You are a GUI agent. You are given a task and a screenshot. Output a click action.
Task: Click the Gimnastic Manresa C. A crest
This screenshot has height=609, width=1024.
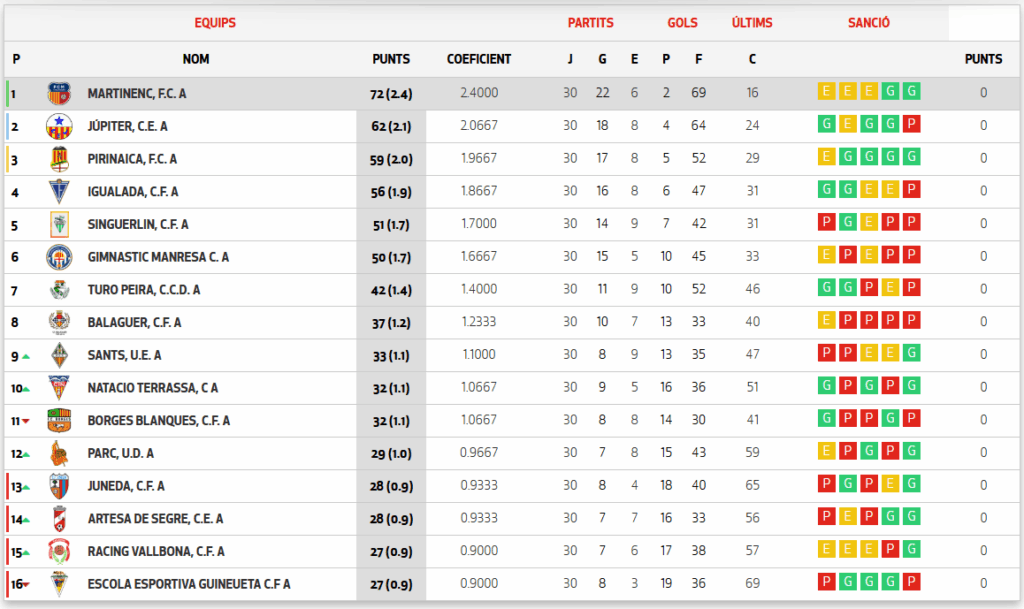point(59,257)
